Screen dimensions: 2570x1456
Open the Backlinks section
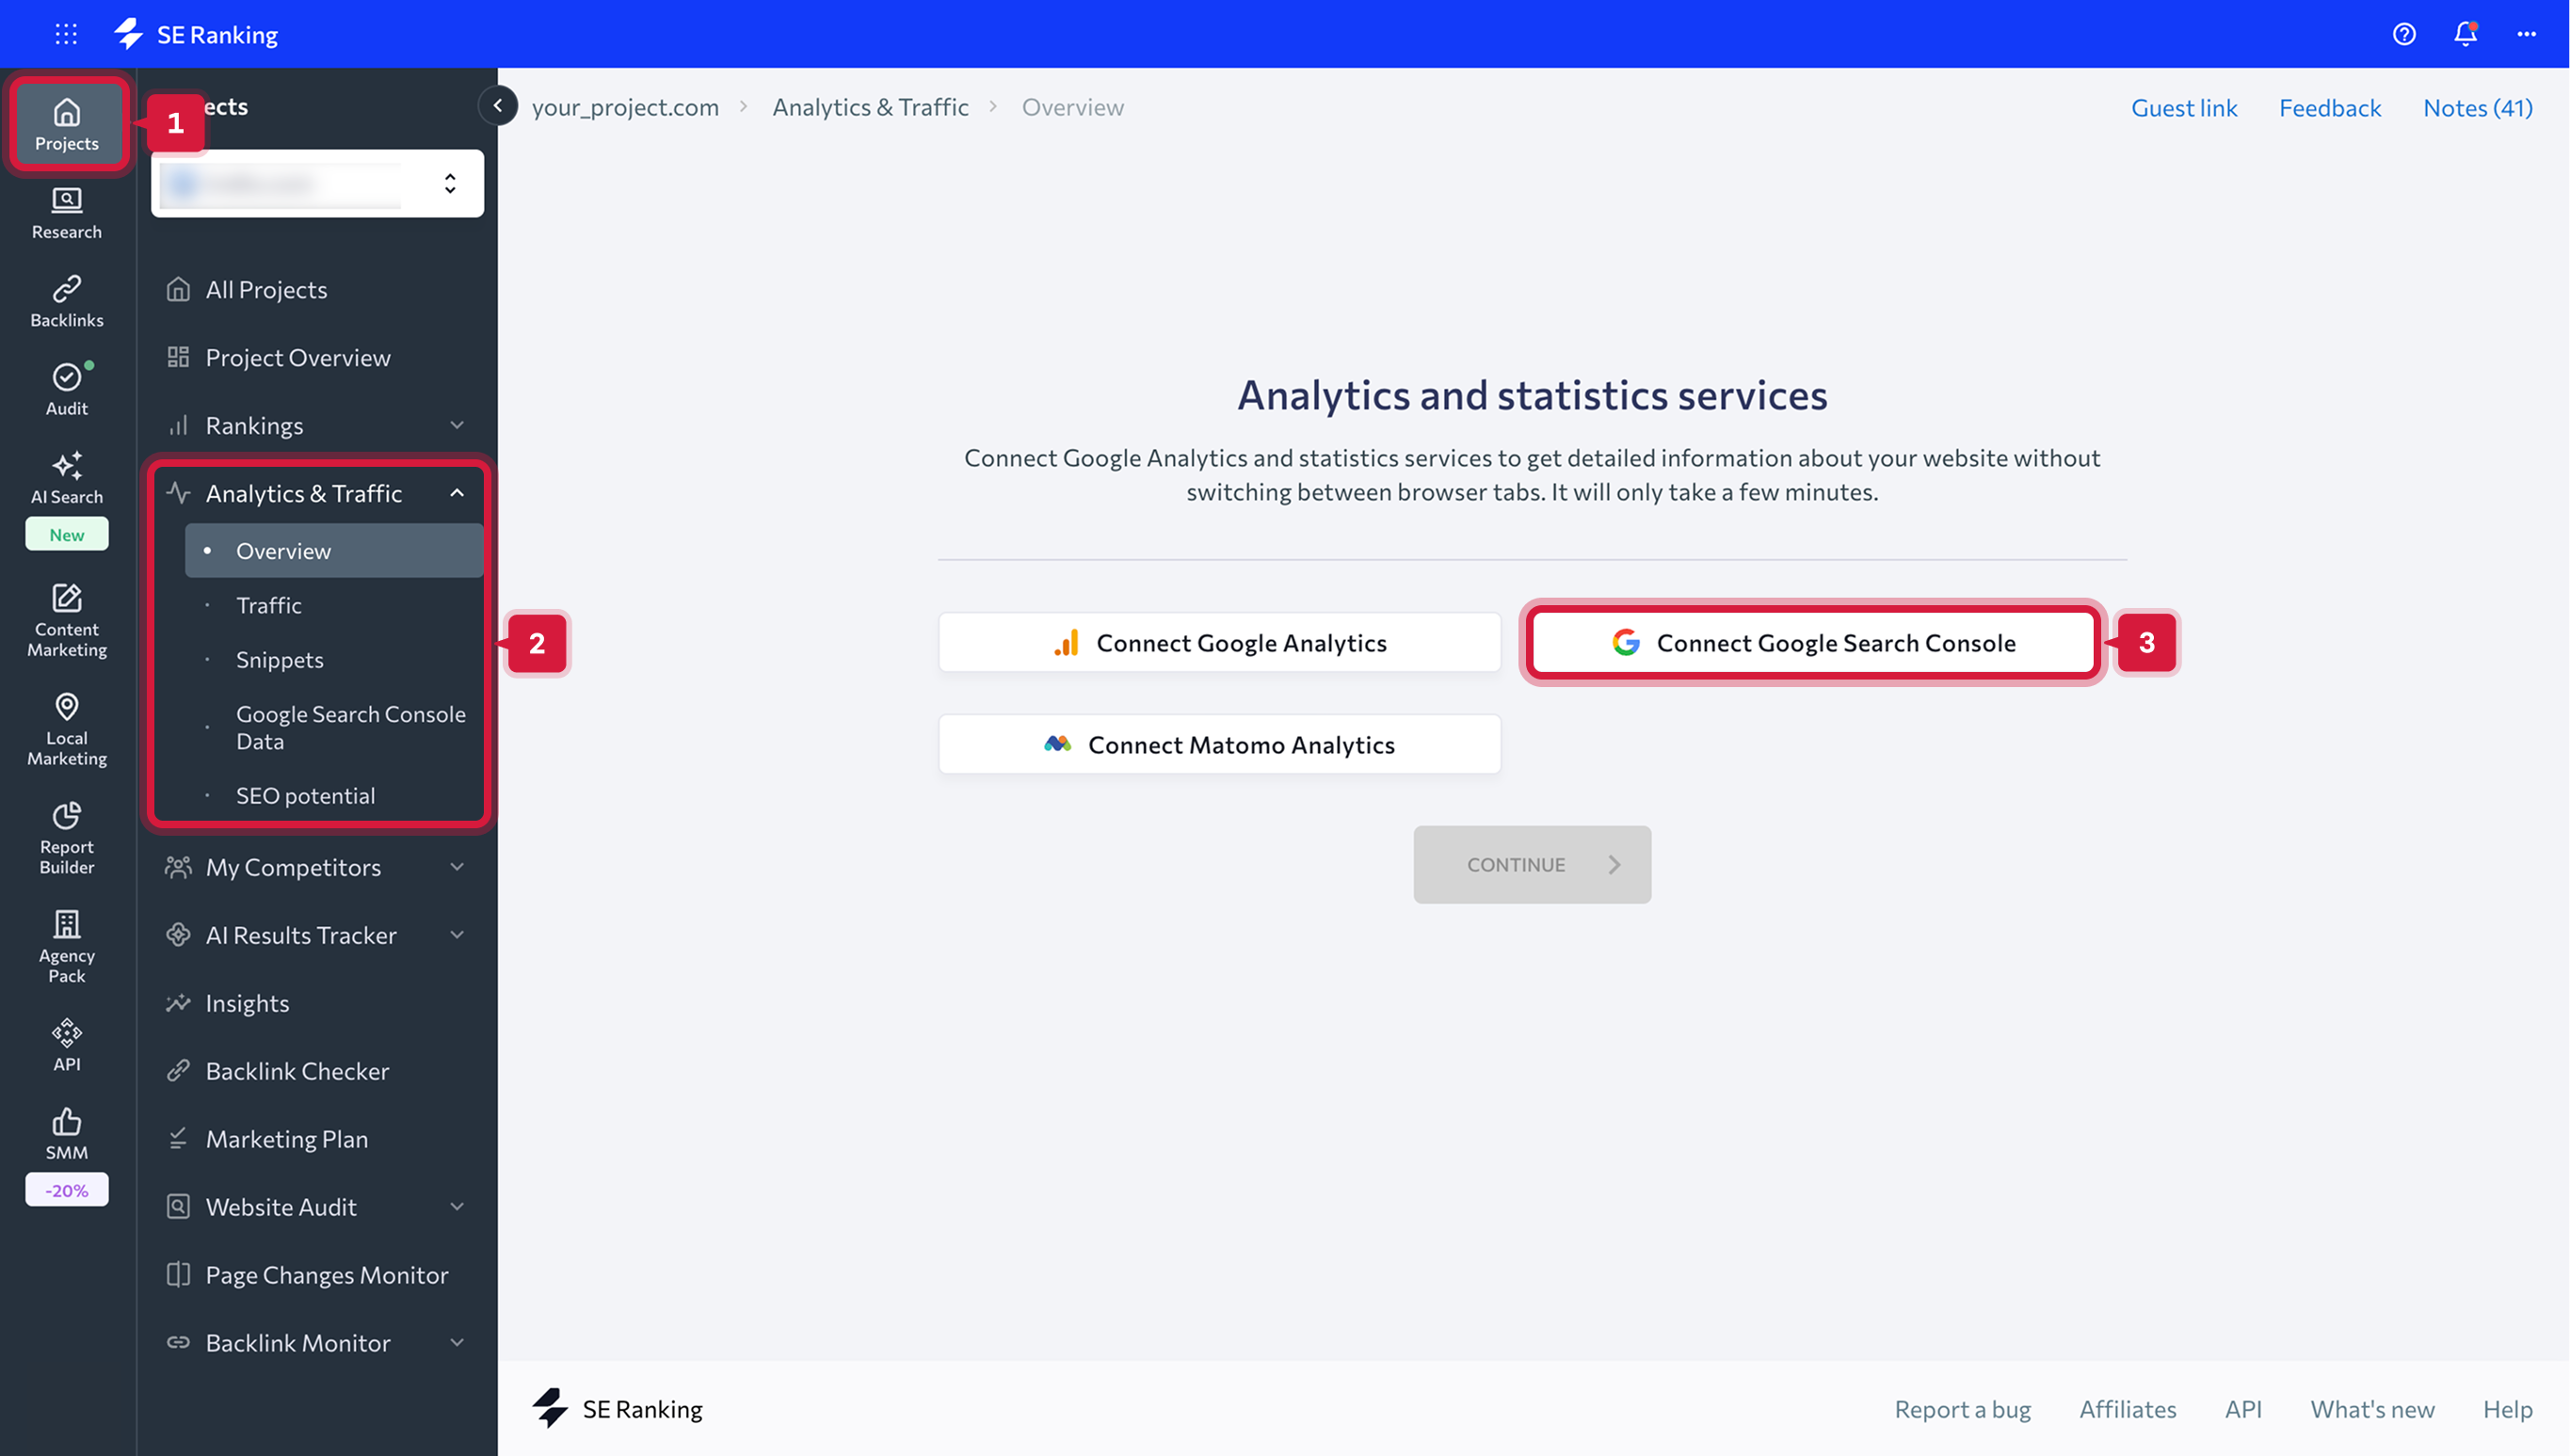[66, 300]
